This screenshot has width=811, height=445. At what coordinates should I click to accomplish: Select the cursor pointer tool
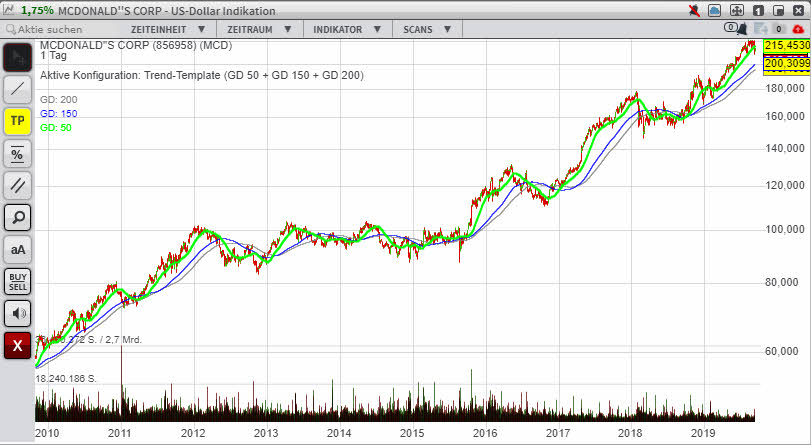click(18, 57)
